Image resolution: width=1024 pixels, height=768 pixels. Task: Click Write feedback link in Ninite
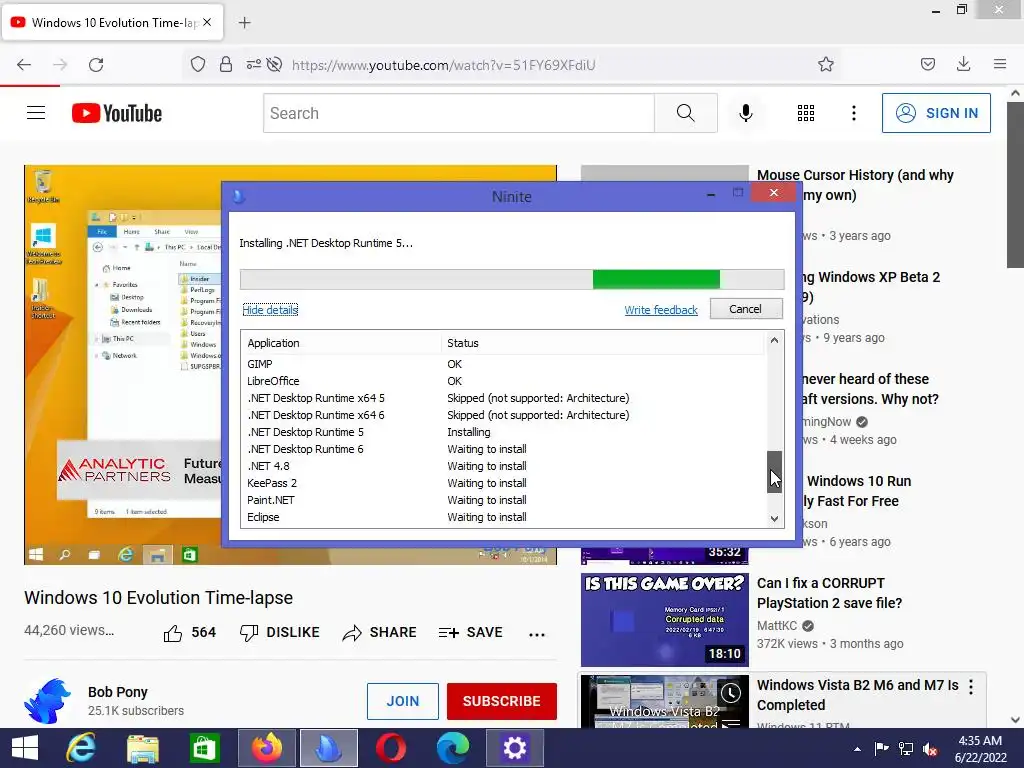point(661,310)
